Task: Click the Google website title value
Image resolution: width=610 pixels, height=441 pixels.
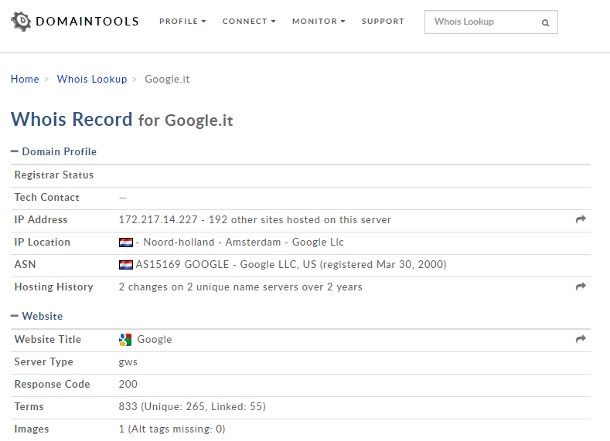Action: click(x=154, y=340)
